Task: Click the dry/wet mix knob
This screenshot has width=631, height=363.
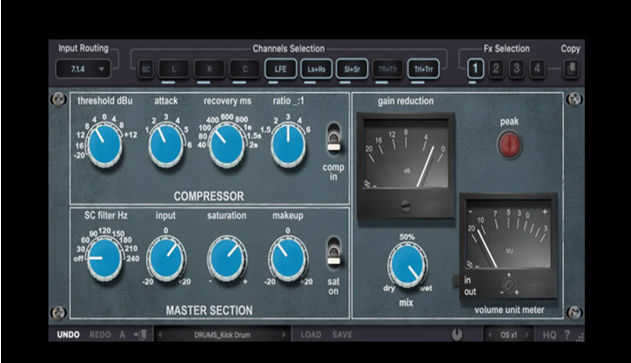Action: coord(407,266)
